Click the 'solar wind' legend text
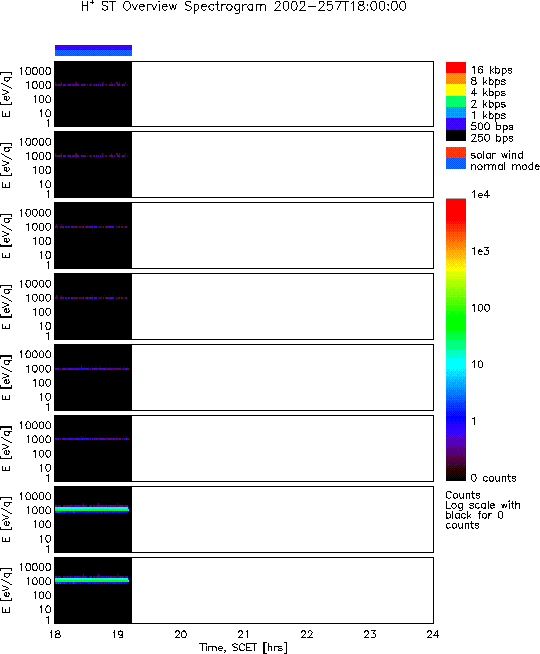The width and height of the screenshot is (540, 654). pyautogui.click(x=497, y=155)
